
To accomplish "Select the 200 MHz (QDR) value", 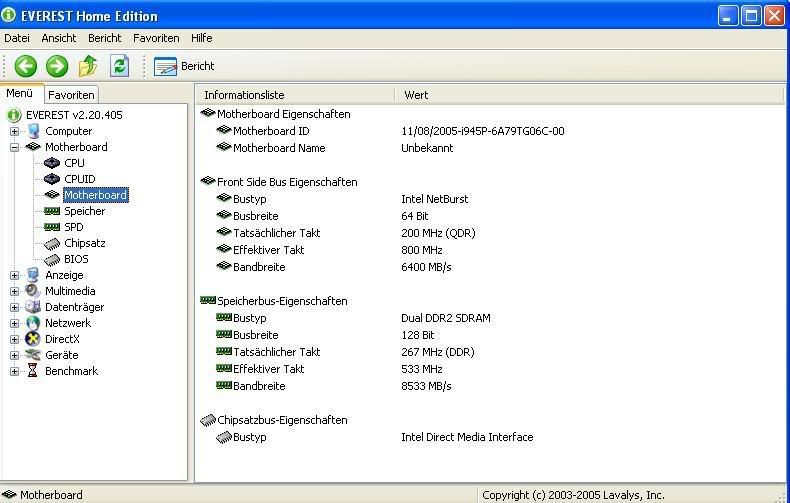I will 438,233.
